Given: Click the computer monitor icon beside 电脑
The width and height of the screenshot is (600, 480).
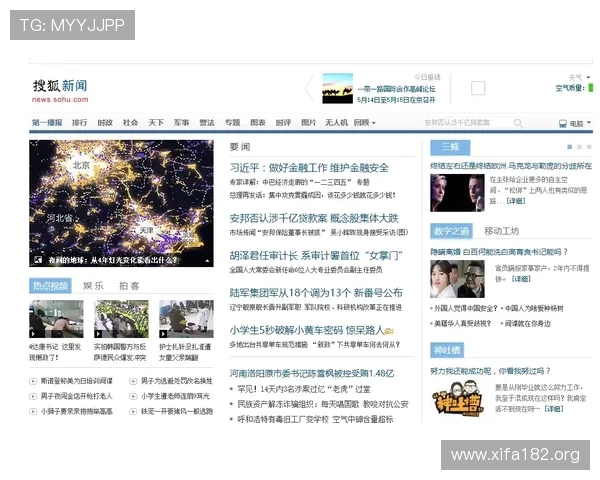Looking at the screenshot, I should [x=562, y=123].
